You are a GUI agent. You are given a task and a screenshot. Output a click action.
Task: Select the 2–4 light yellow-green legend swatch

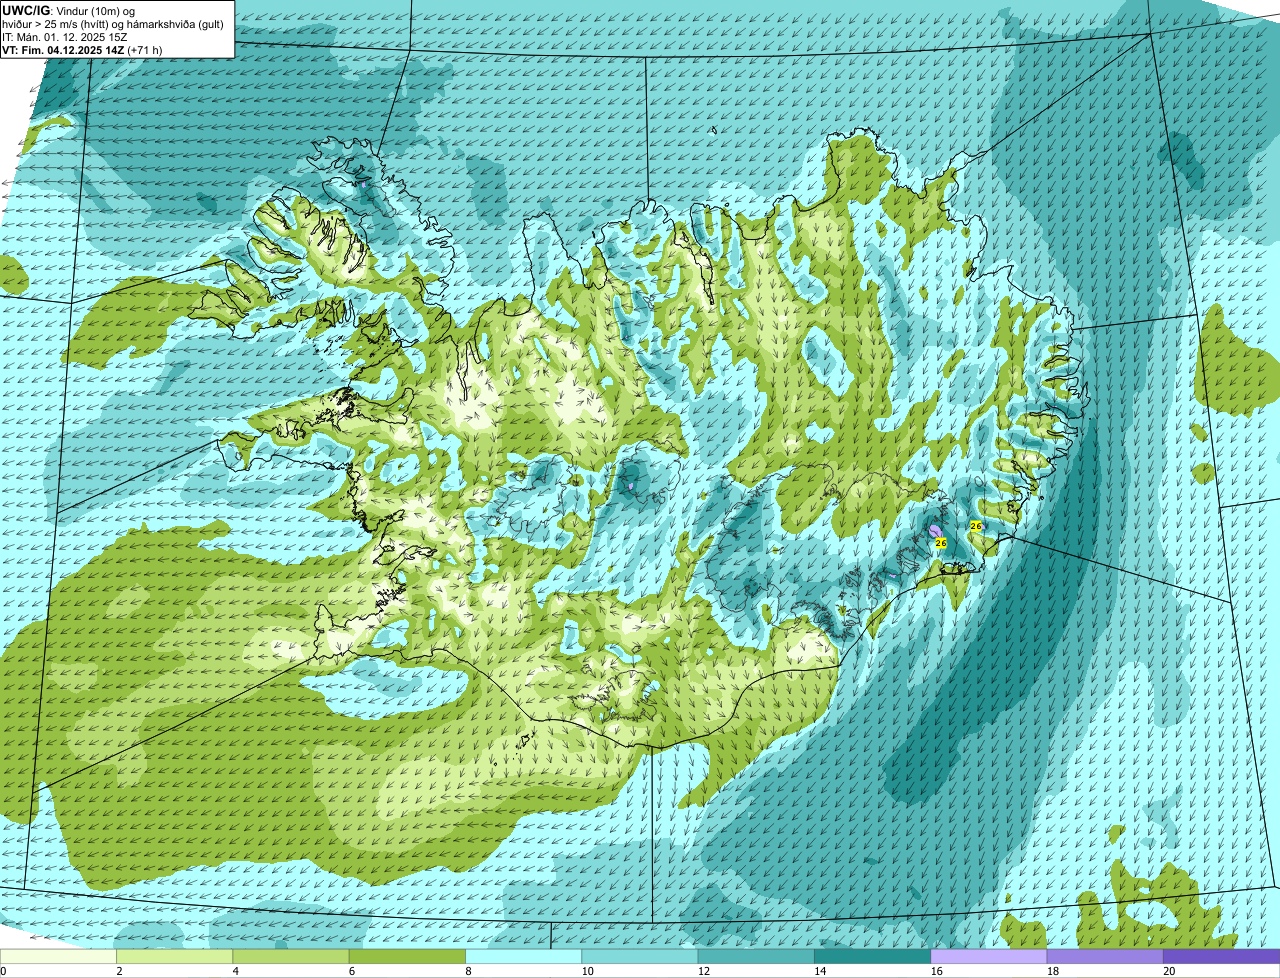[174, 956]
